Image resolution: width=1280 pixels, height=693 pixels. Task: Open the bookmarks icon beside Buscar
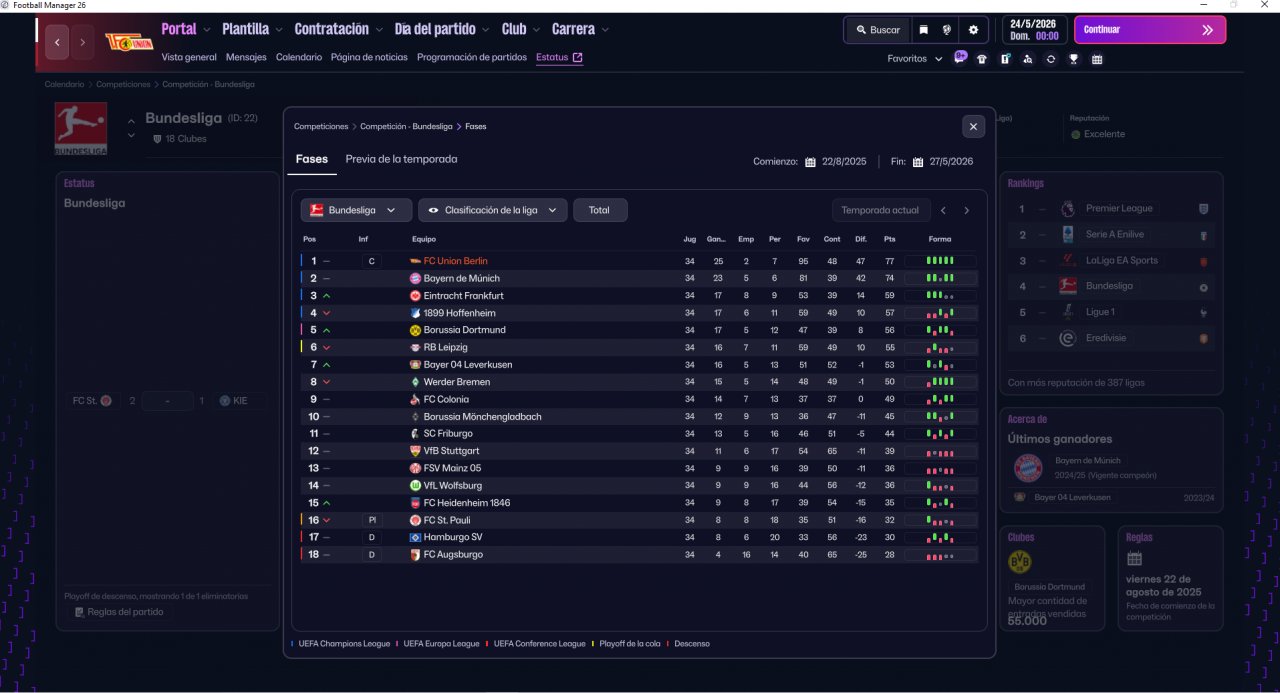tap(923, 30)
